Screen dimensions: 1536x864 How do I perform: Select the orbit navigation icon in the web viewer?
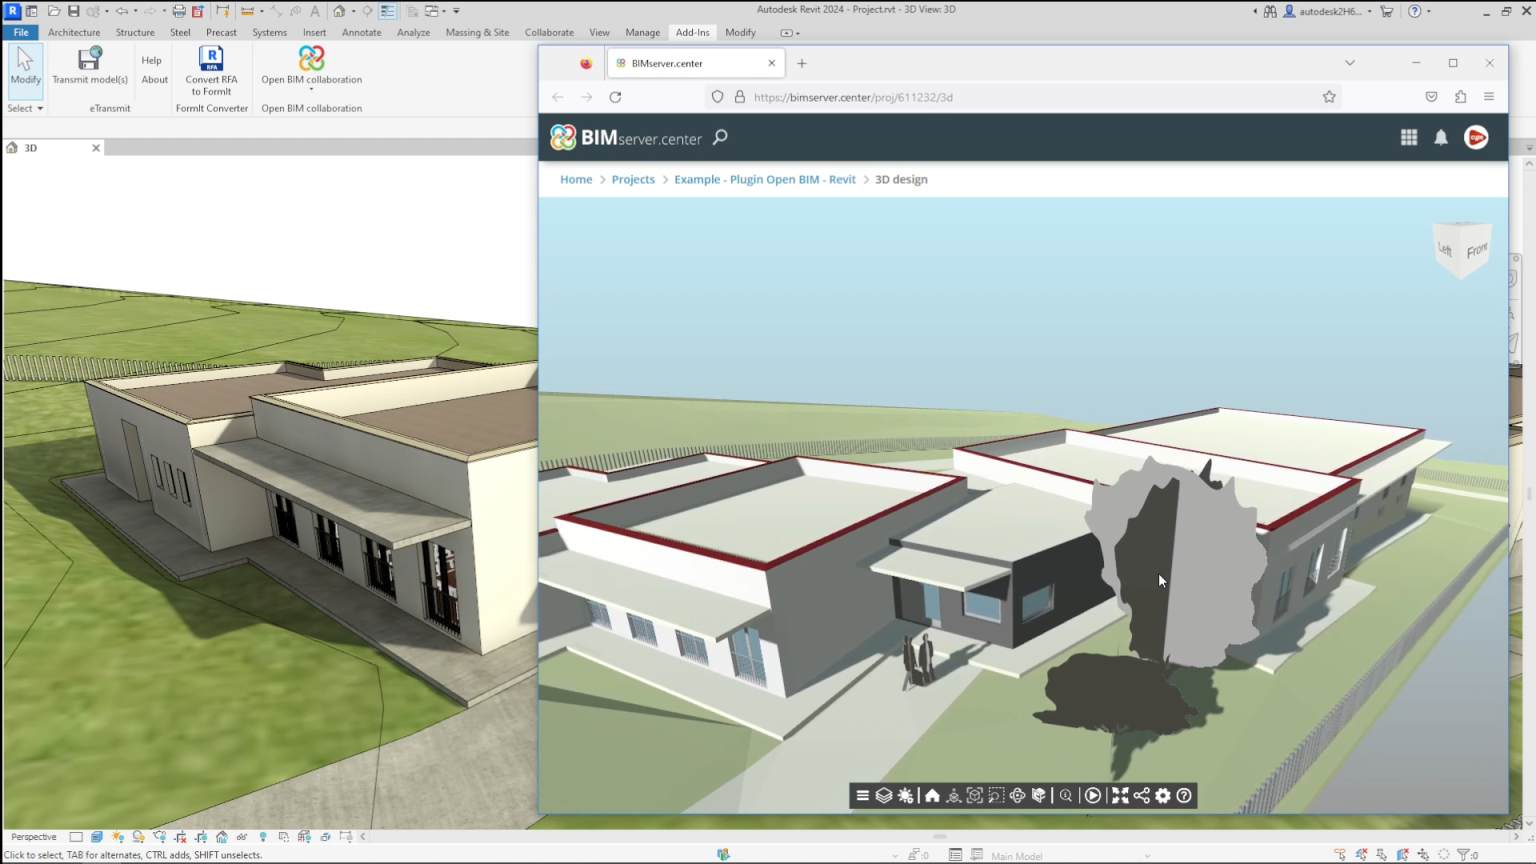pos(1017,795)
